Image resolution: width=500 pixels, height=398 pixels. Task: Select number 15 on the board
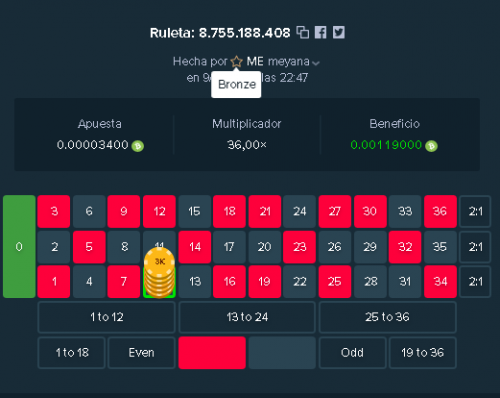(x=195, y=211)
